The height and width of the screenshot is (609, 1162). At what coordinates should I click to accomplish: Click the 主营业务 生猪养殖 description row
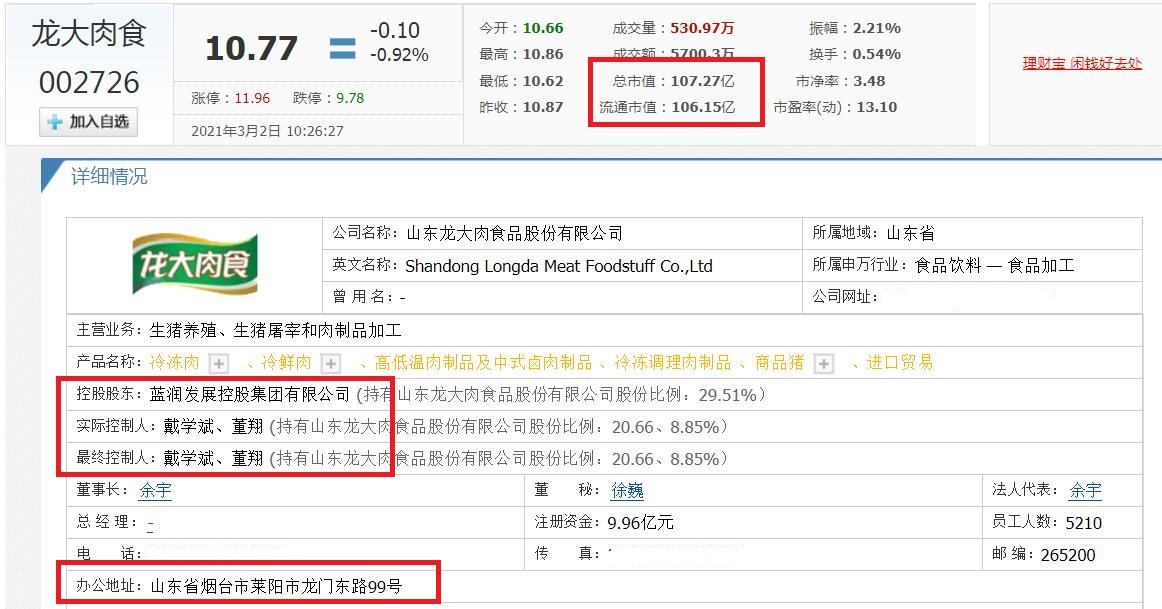(x=604, y=330)
